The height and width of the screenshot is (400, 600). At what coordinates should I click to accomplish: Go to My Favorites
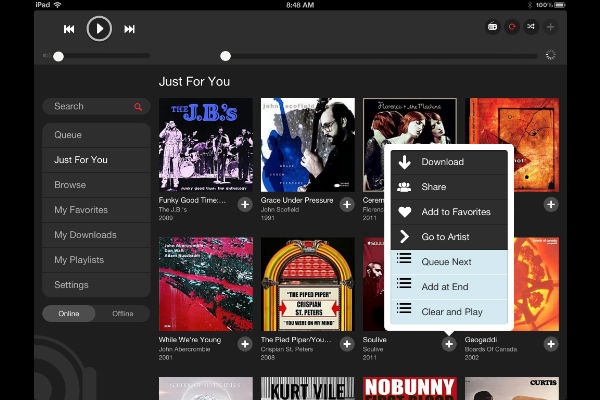[96, 210]
